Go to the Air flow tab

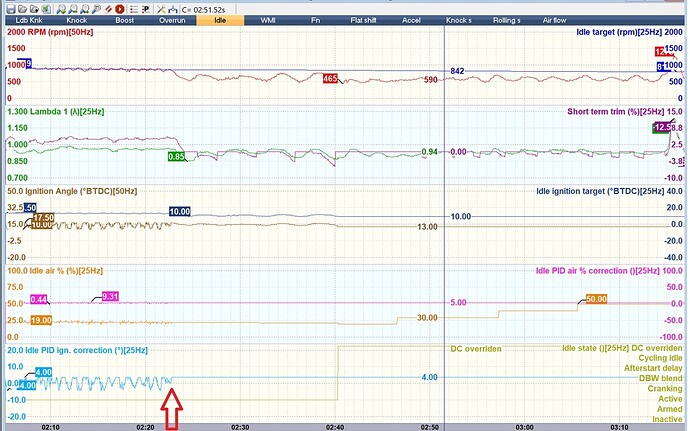[554, 20]
